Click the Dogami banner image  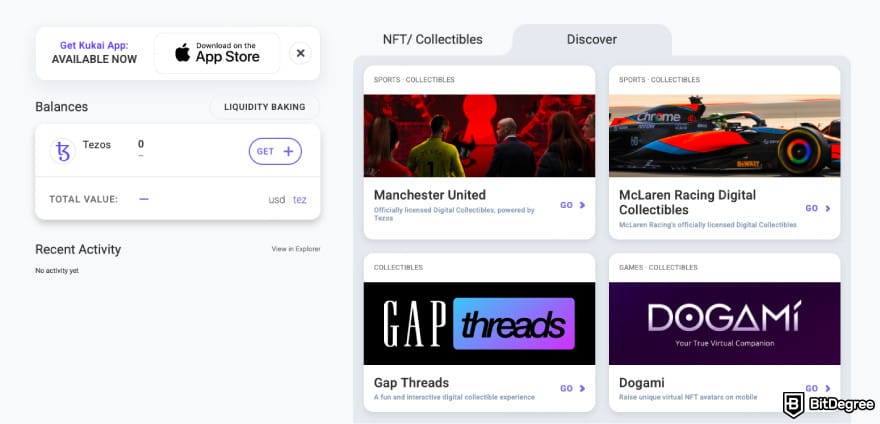(725, 323)
